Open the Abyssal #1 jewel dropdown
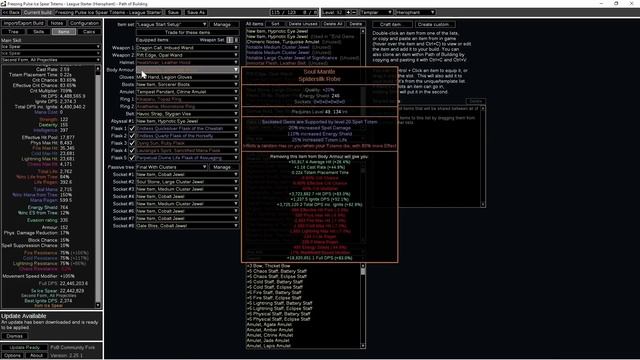640x360 pixels. [187, 121]
